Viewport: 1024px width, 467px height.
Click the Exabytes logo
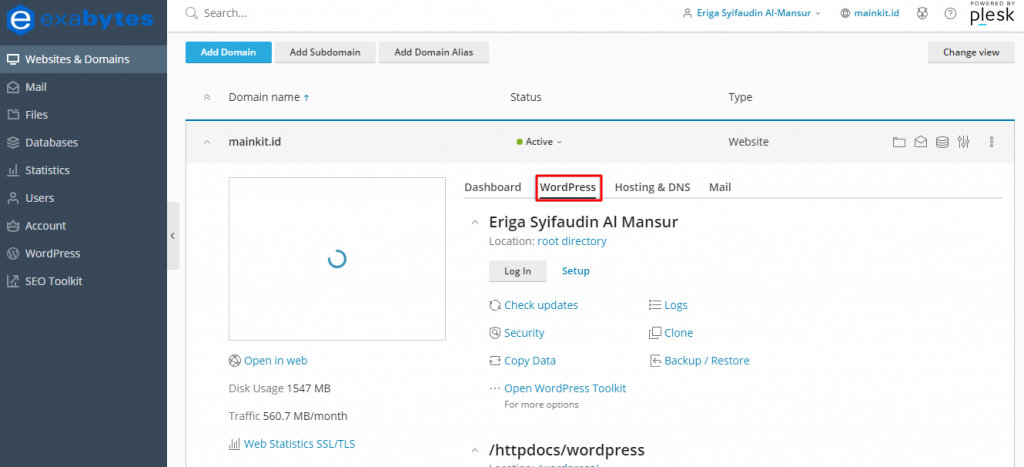pos(80,18)
